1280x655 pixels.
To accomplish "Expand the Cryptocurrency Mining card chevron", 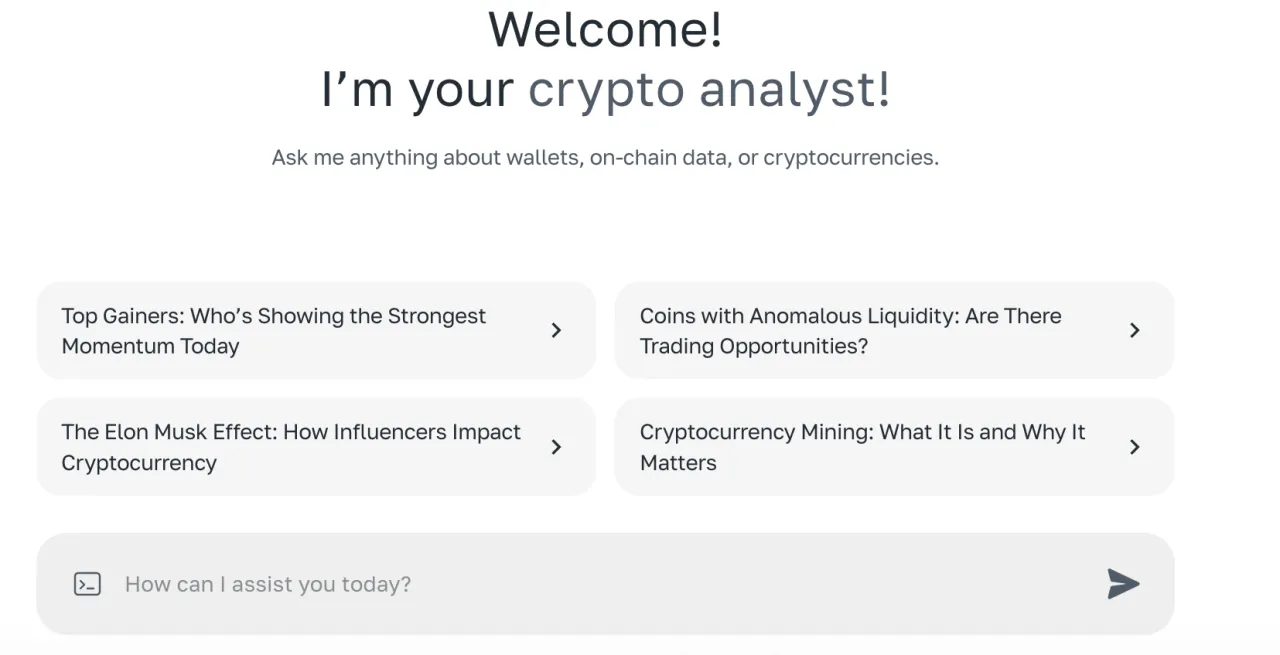I will point(1135,447).
